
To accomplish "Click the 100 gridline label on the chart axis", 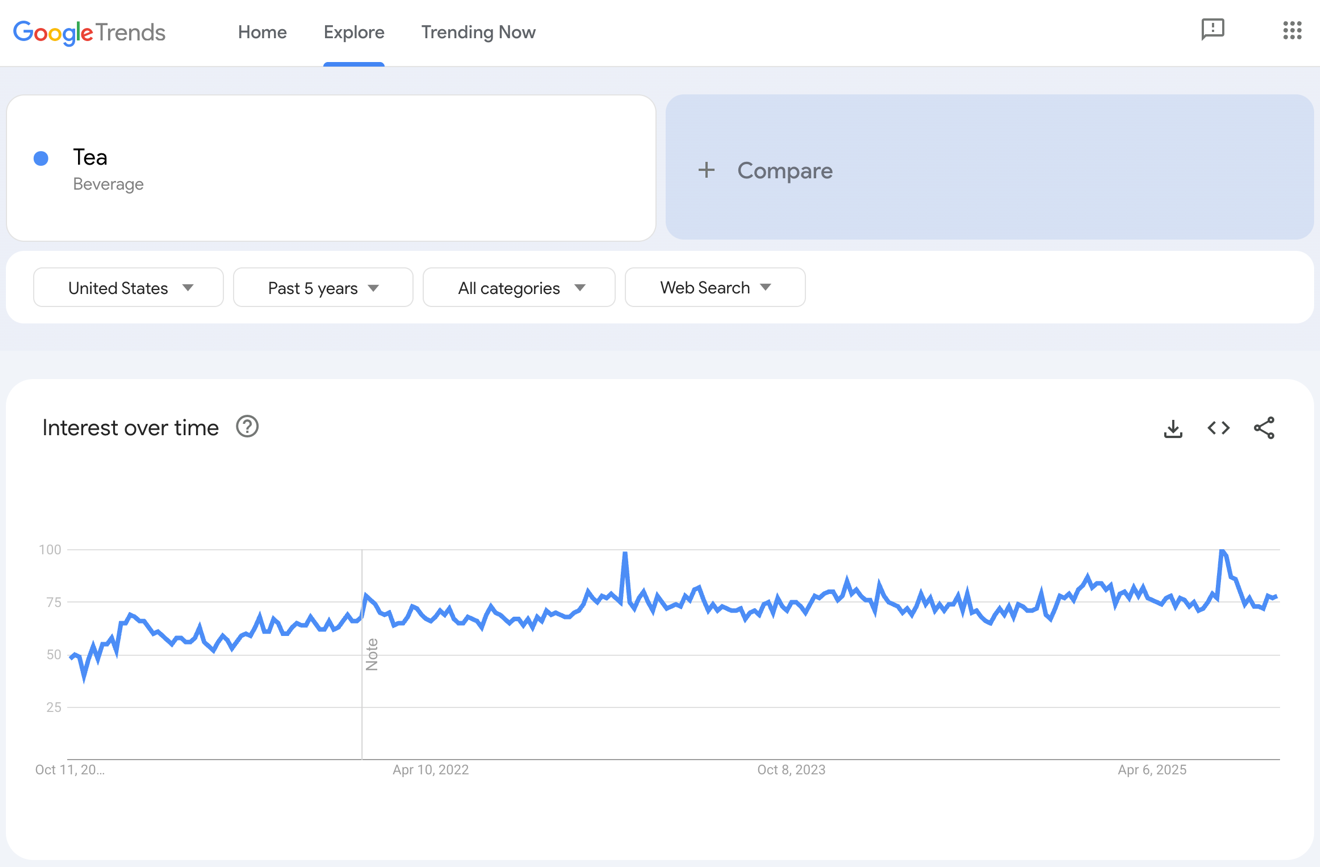I will pyautogui.click(x=48, y=549).
